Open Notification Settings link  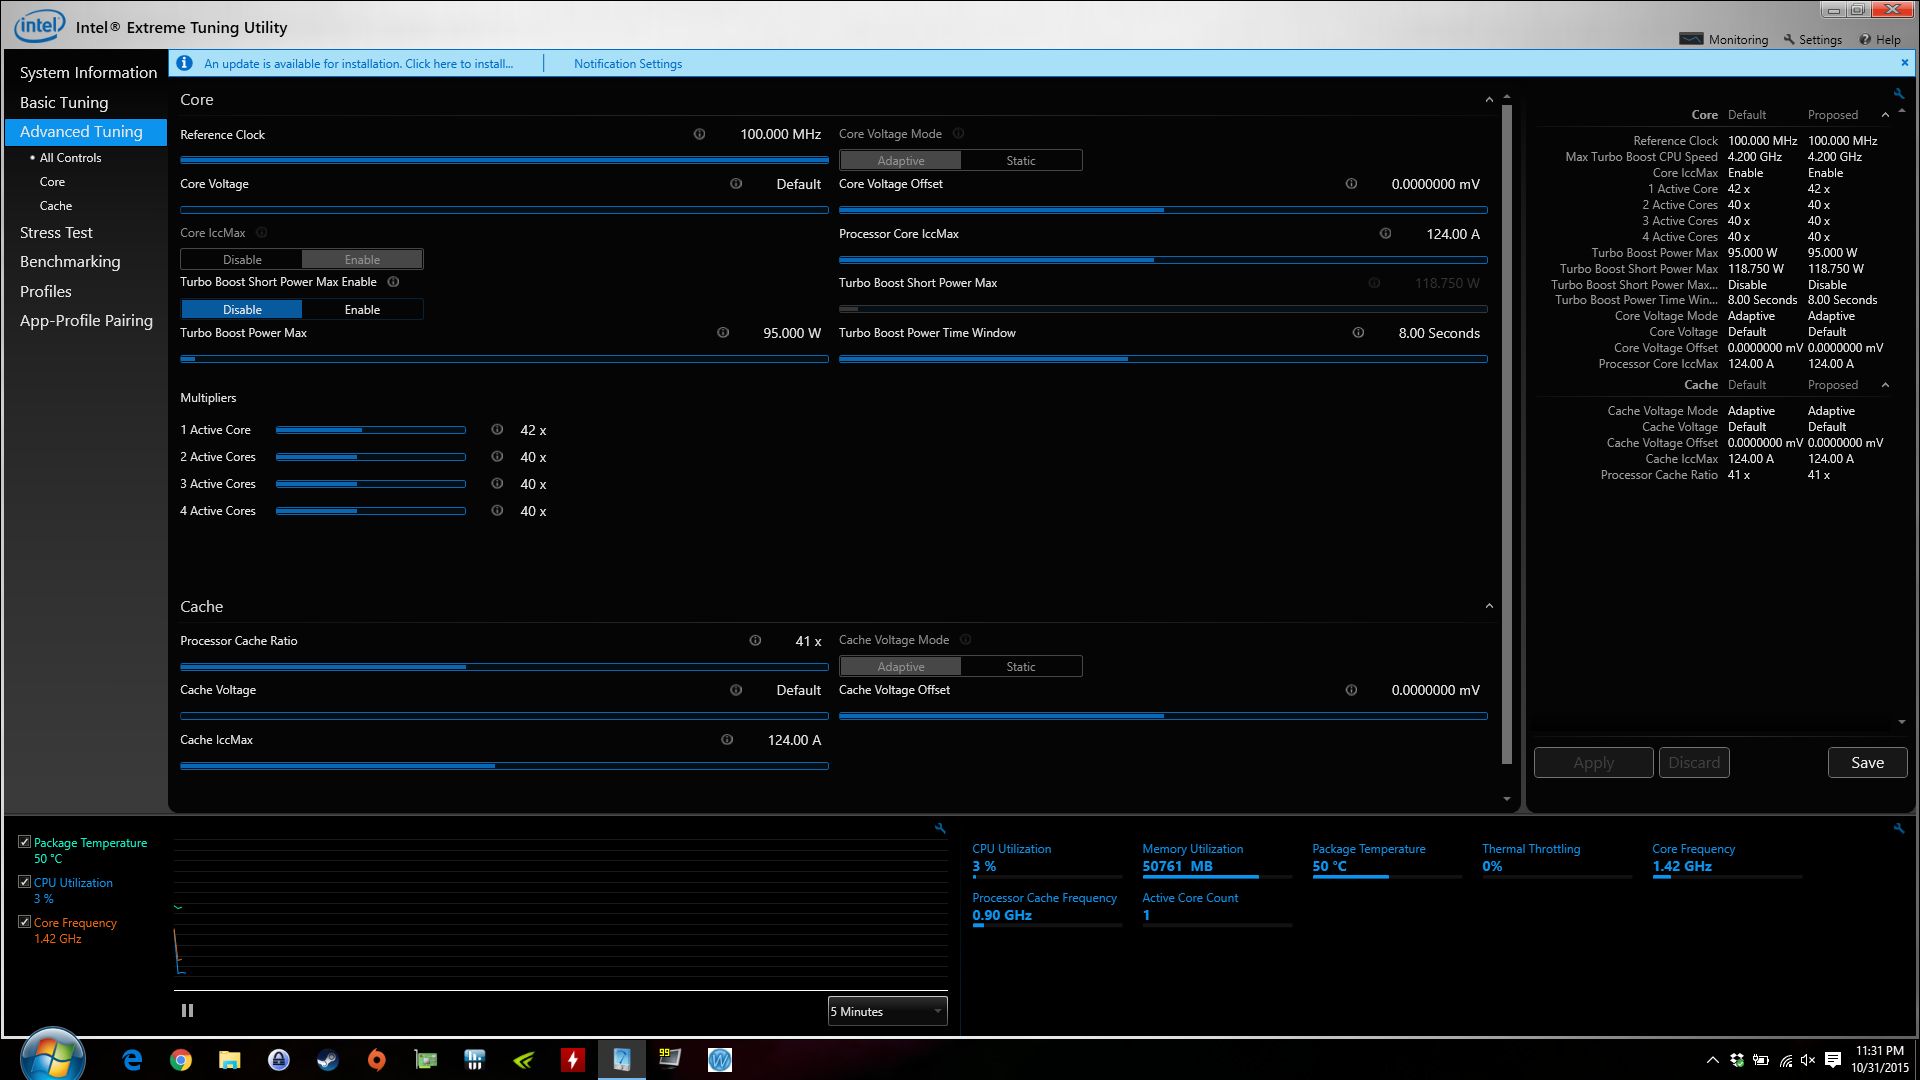pos(628,63)
